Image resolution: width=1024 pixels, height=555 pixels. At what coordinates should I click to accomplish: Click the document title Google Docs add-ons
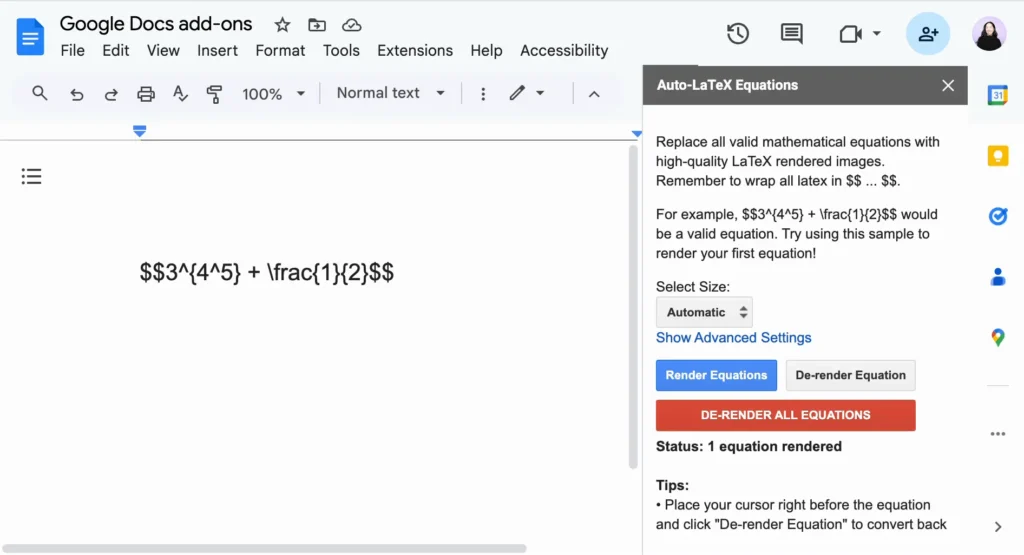(155, 24)
